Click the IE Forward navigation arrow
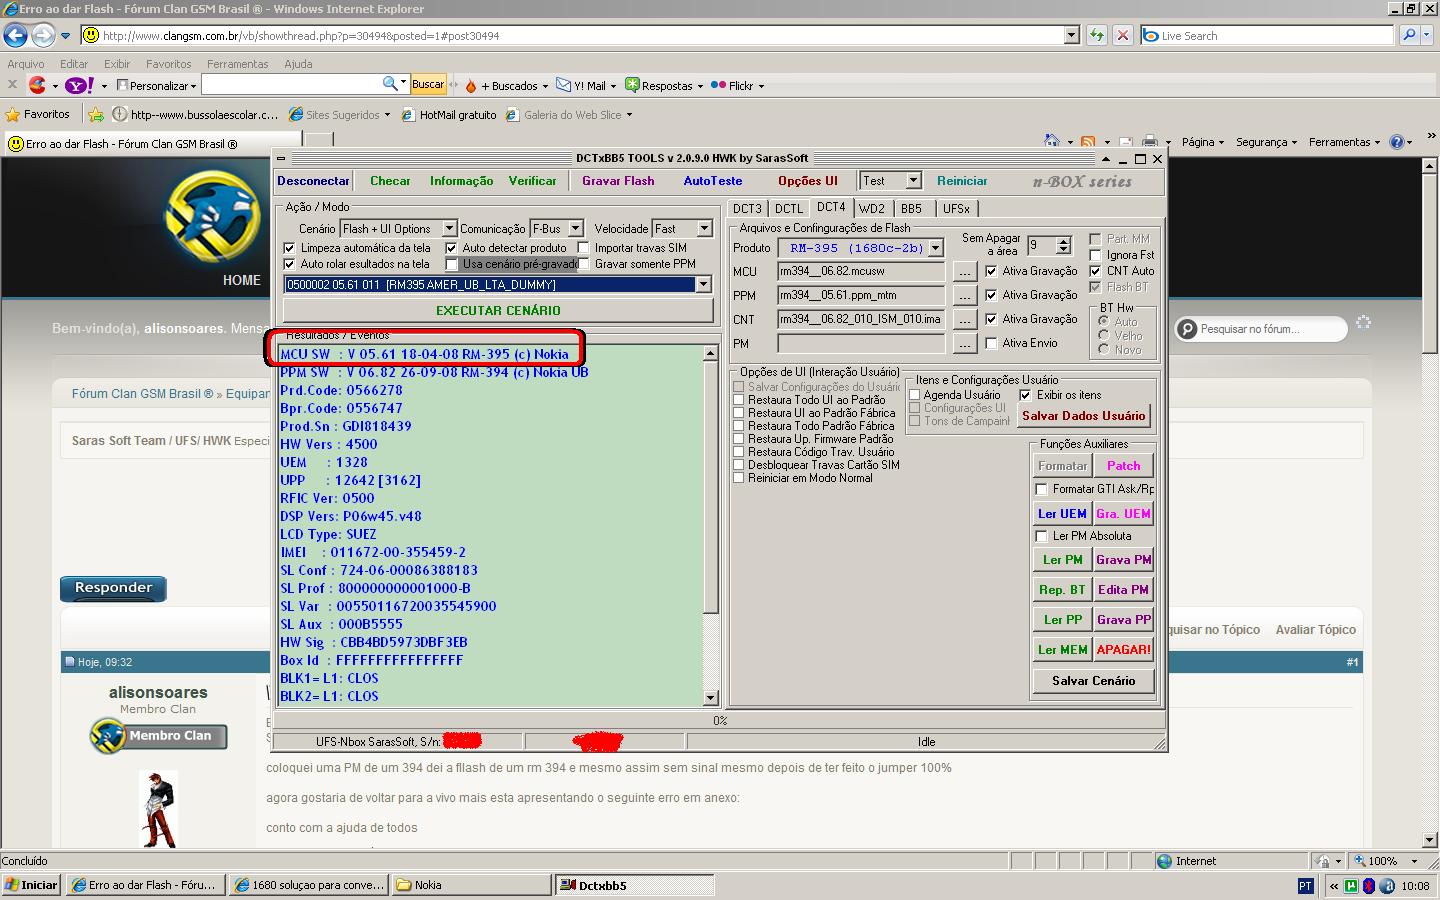The height and width of the screenshot is (900, 1440). [43, 36]
